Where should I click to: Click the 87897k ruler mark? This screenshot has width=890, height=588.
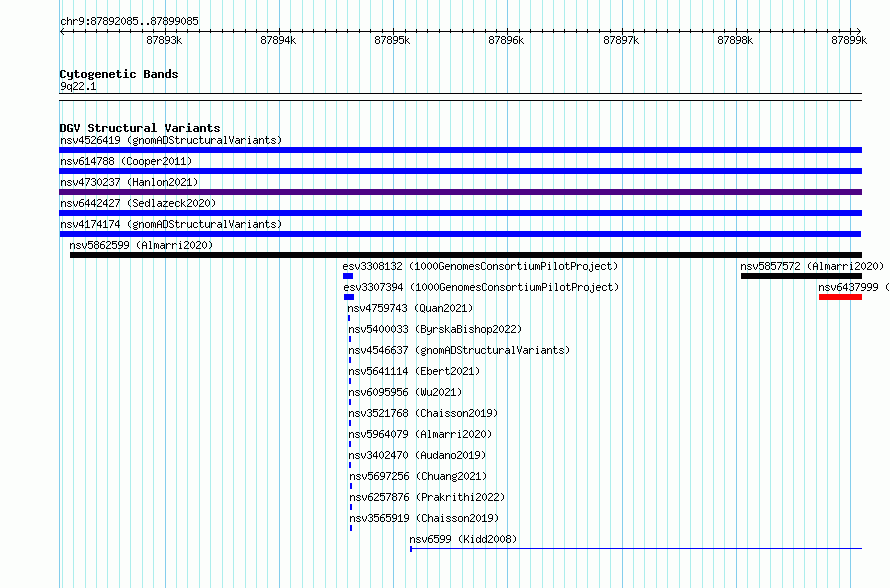621,40
